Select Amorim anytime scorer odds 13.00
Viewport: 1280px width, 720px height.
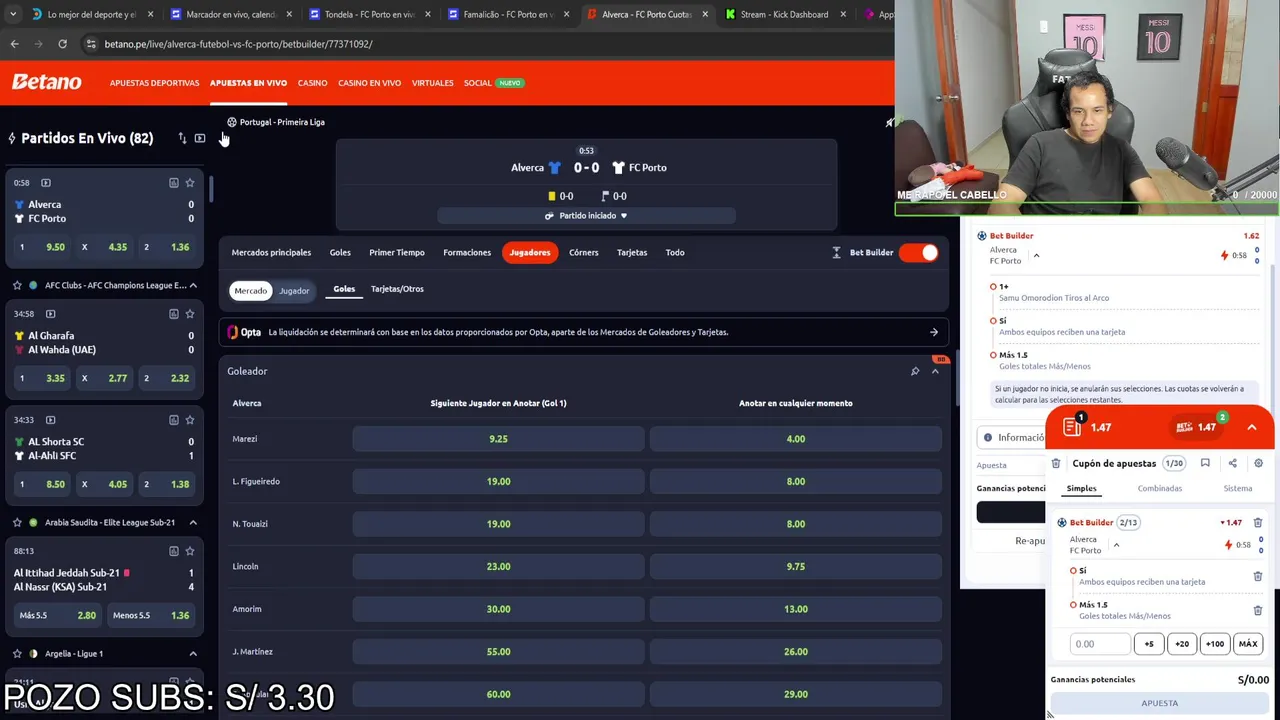pyautogui.click(x=796, y=609)
